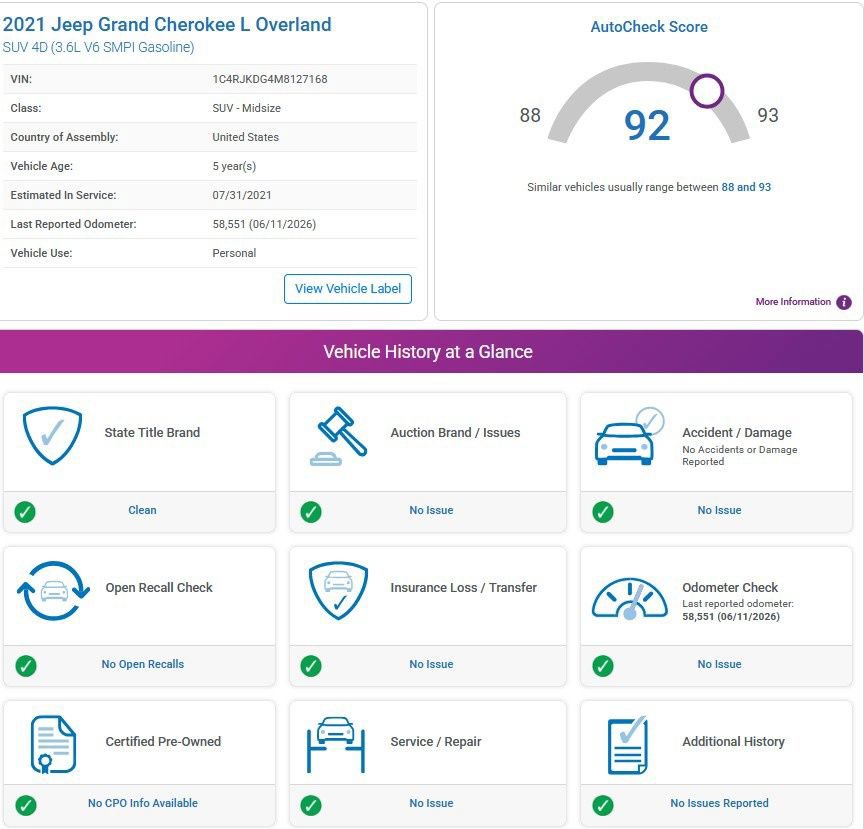Click the More Information info icon

tap(844, 302)
